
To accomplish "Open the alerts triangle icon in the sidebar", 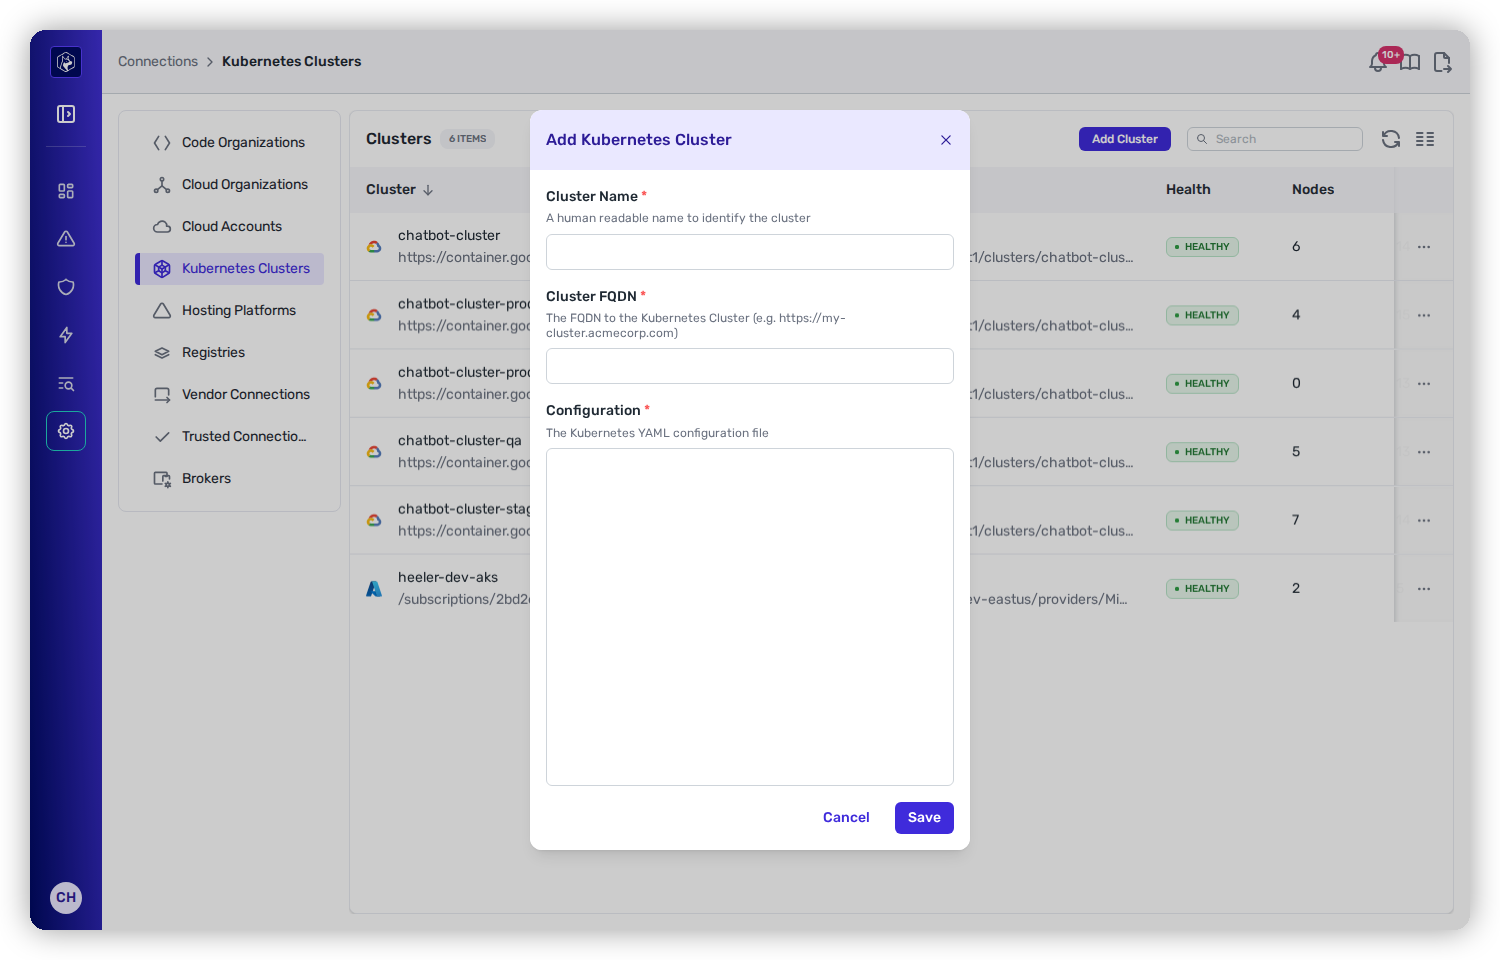I will (66, 239).
